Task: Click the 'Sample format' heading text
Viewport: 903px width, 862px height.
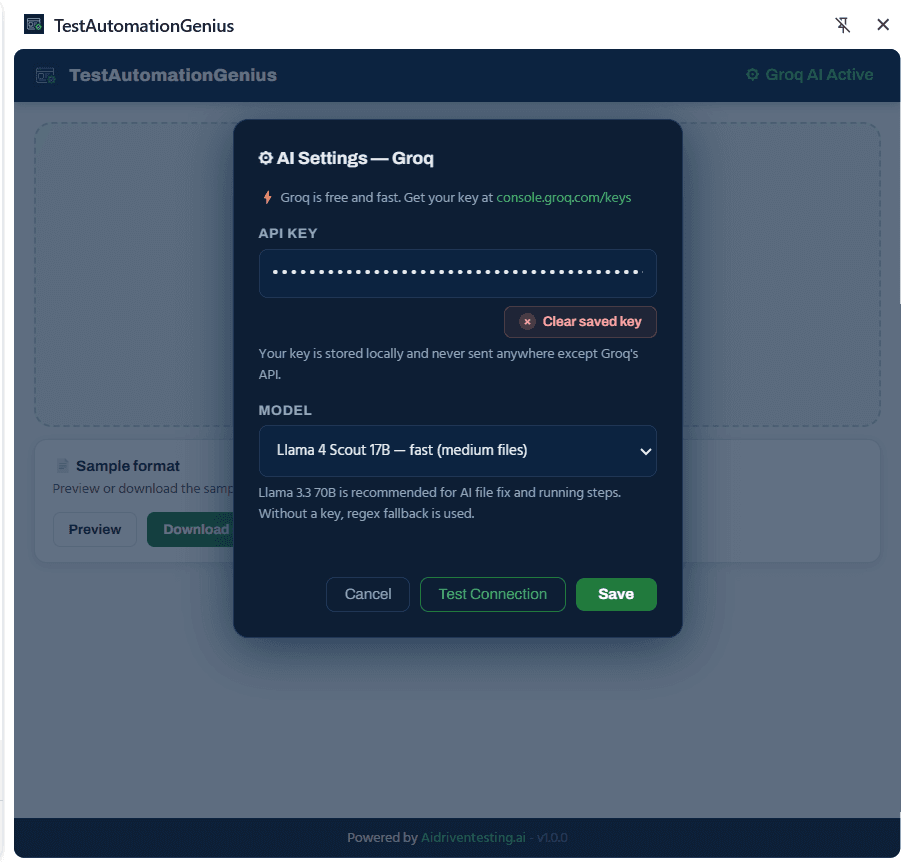Action: pos(128,466)
